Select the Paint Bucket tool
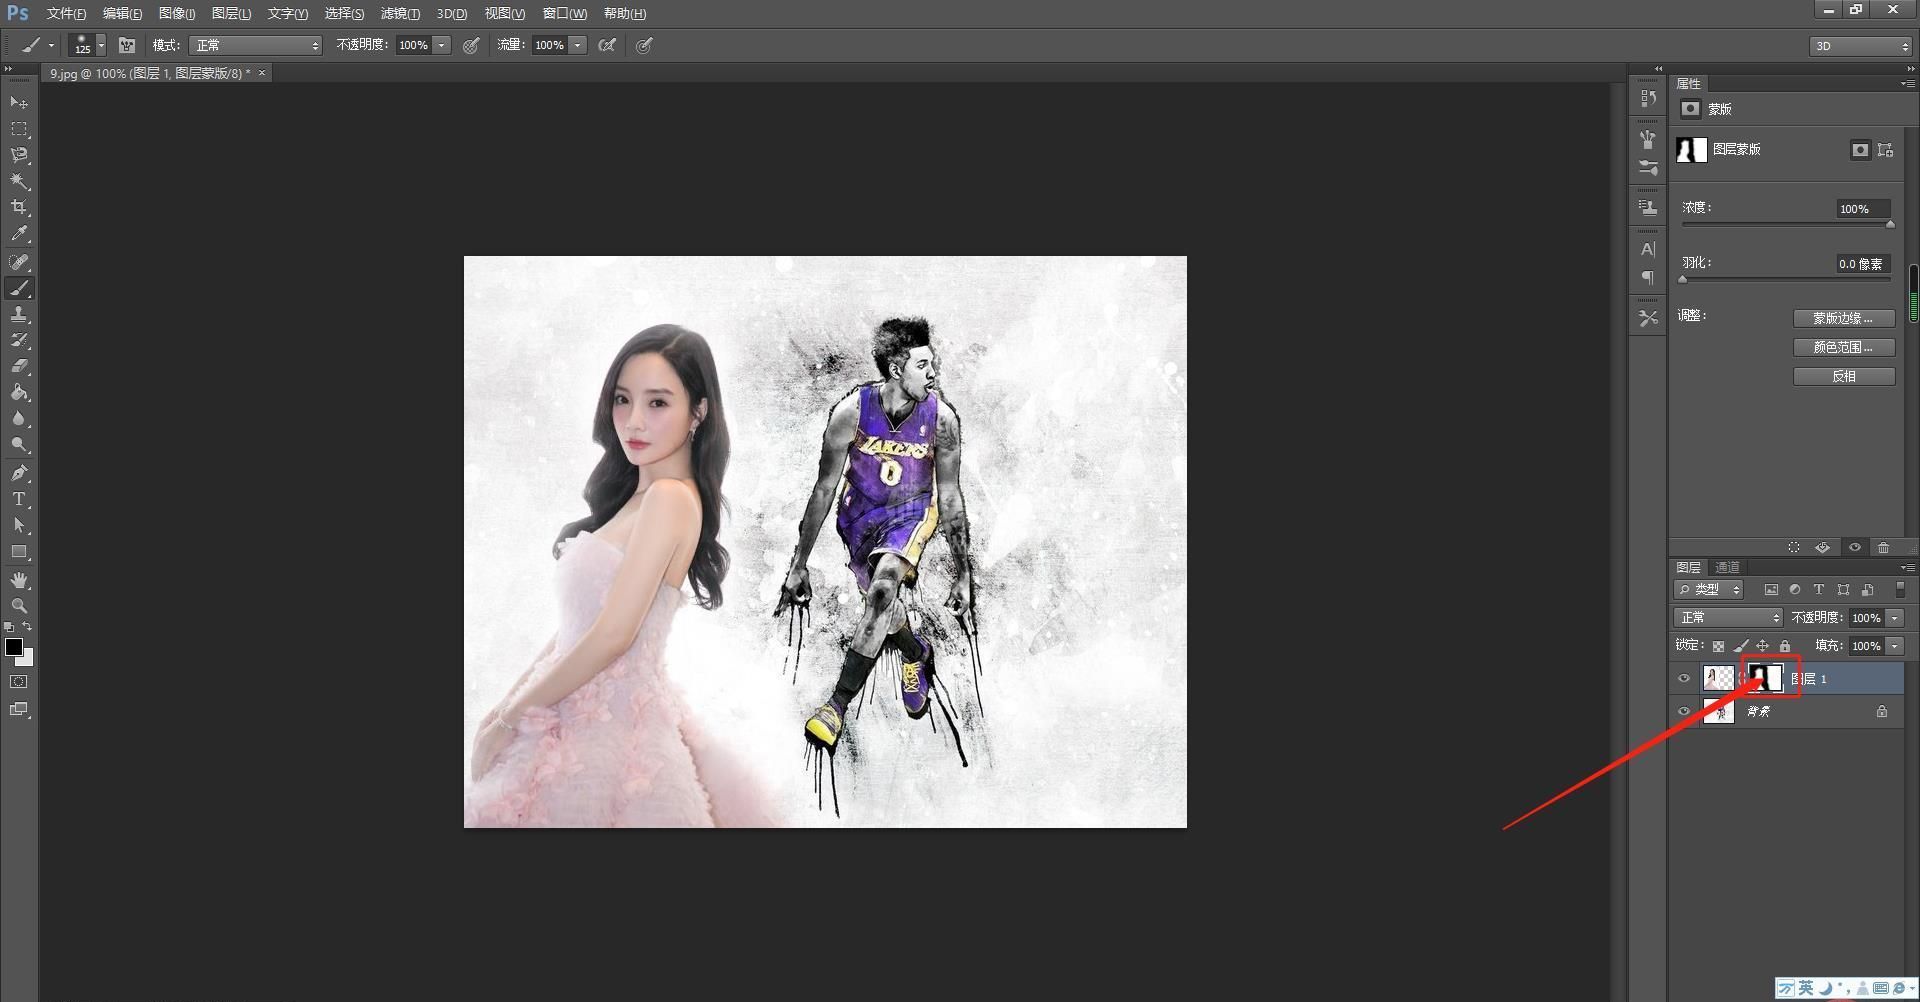 19,392
